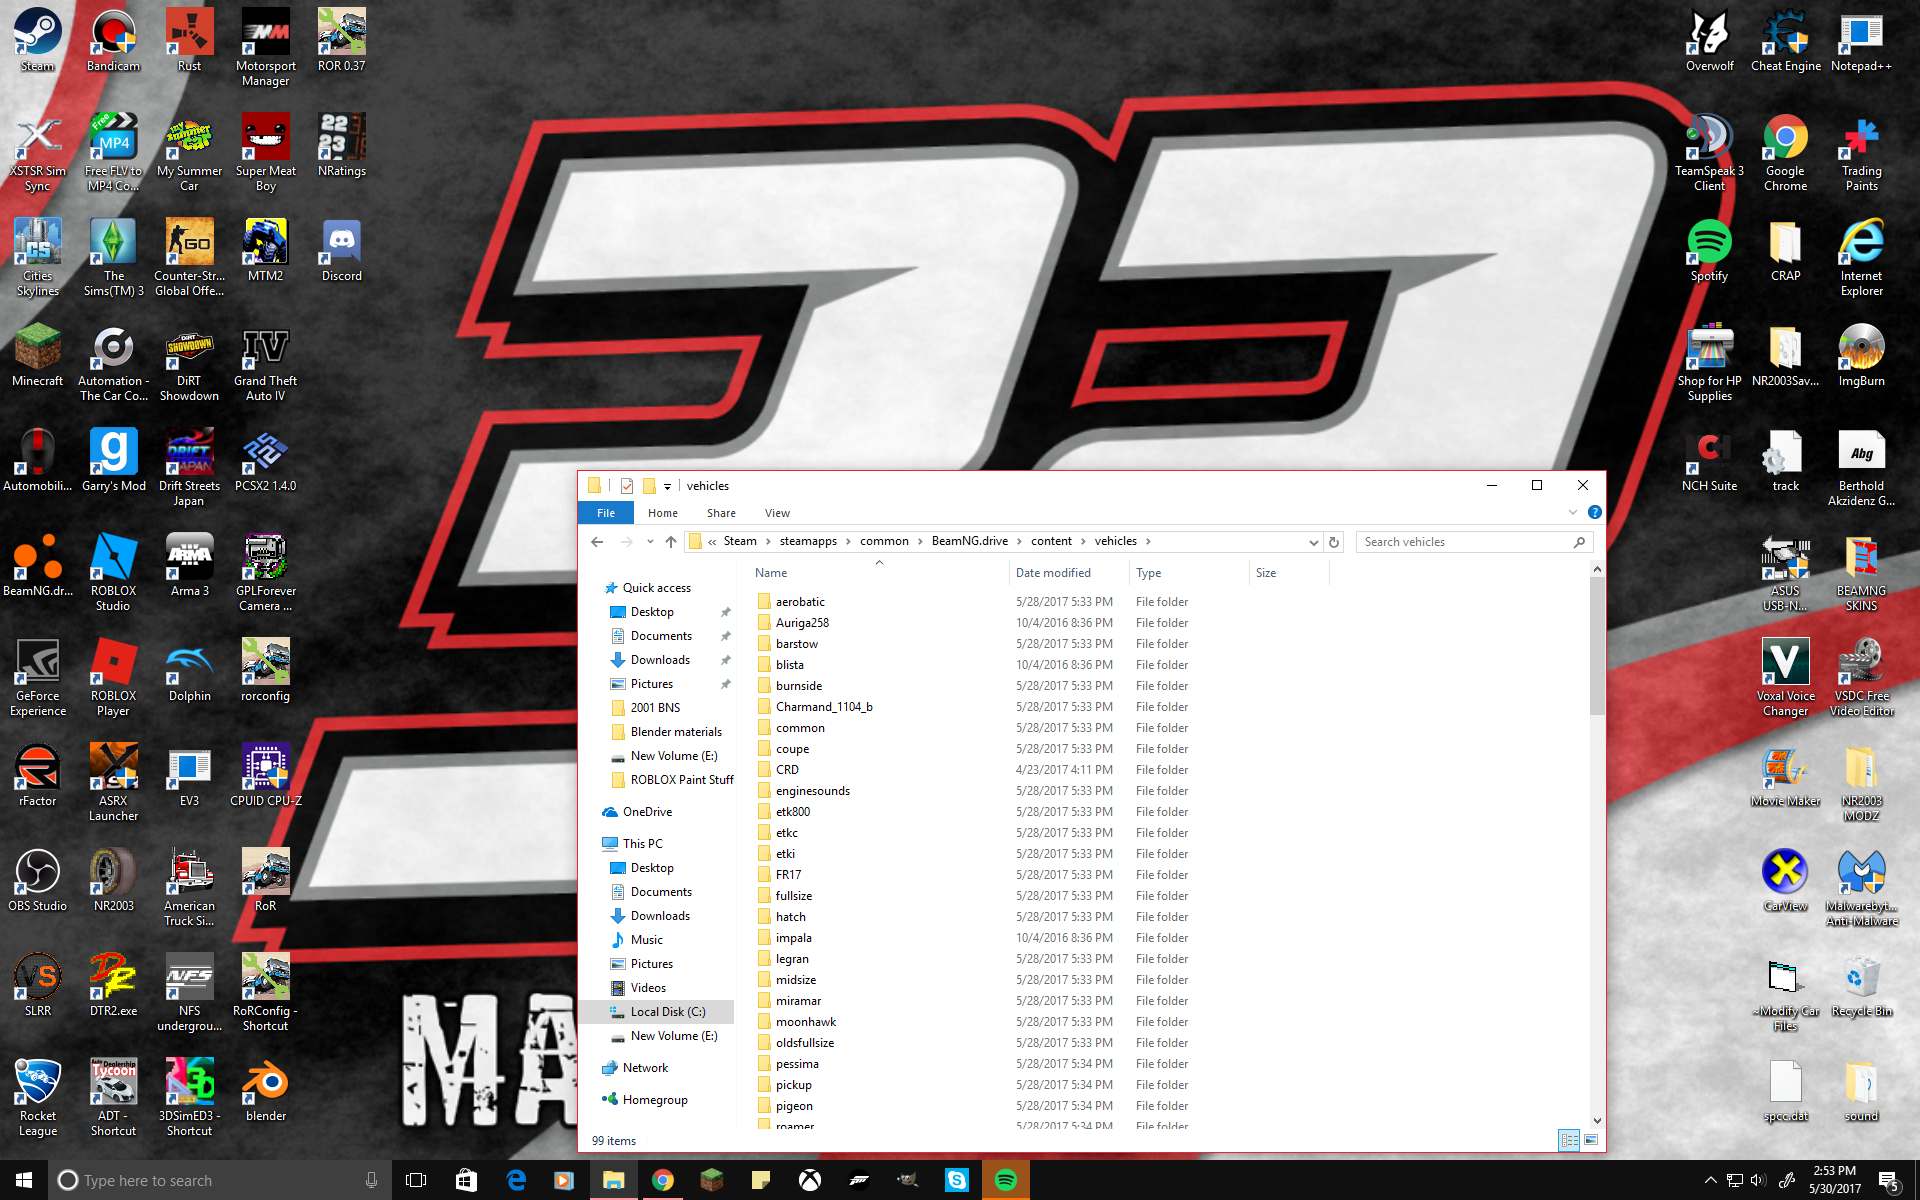
Task: Select the moonhawk folder row
Action: tap(806, 1022)
